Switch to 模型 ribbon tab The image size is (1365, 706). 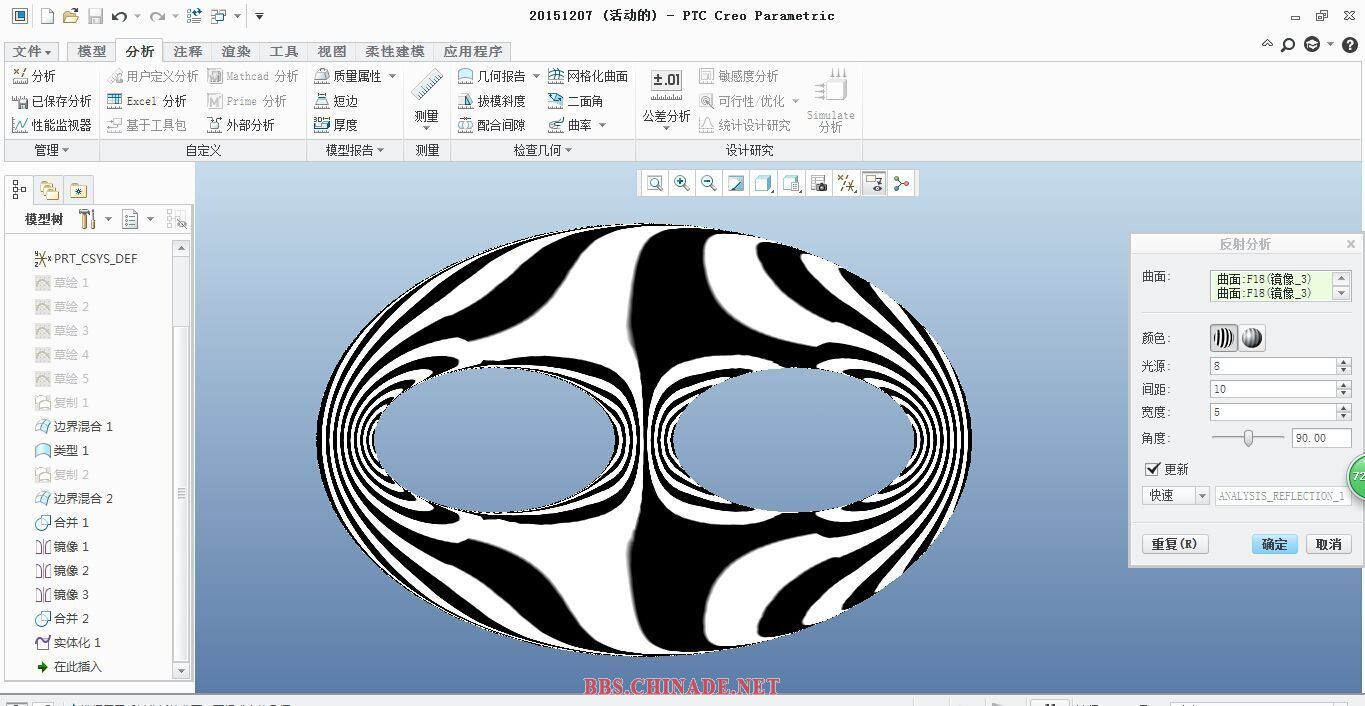(x=91, y=51)
